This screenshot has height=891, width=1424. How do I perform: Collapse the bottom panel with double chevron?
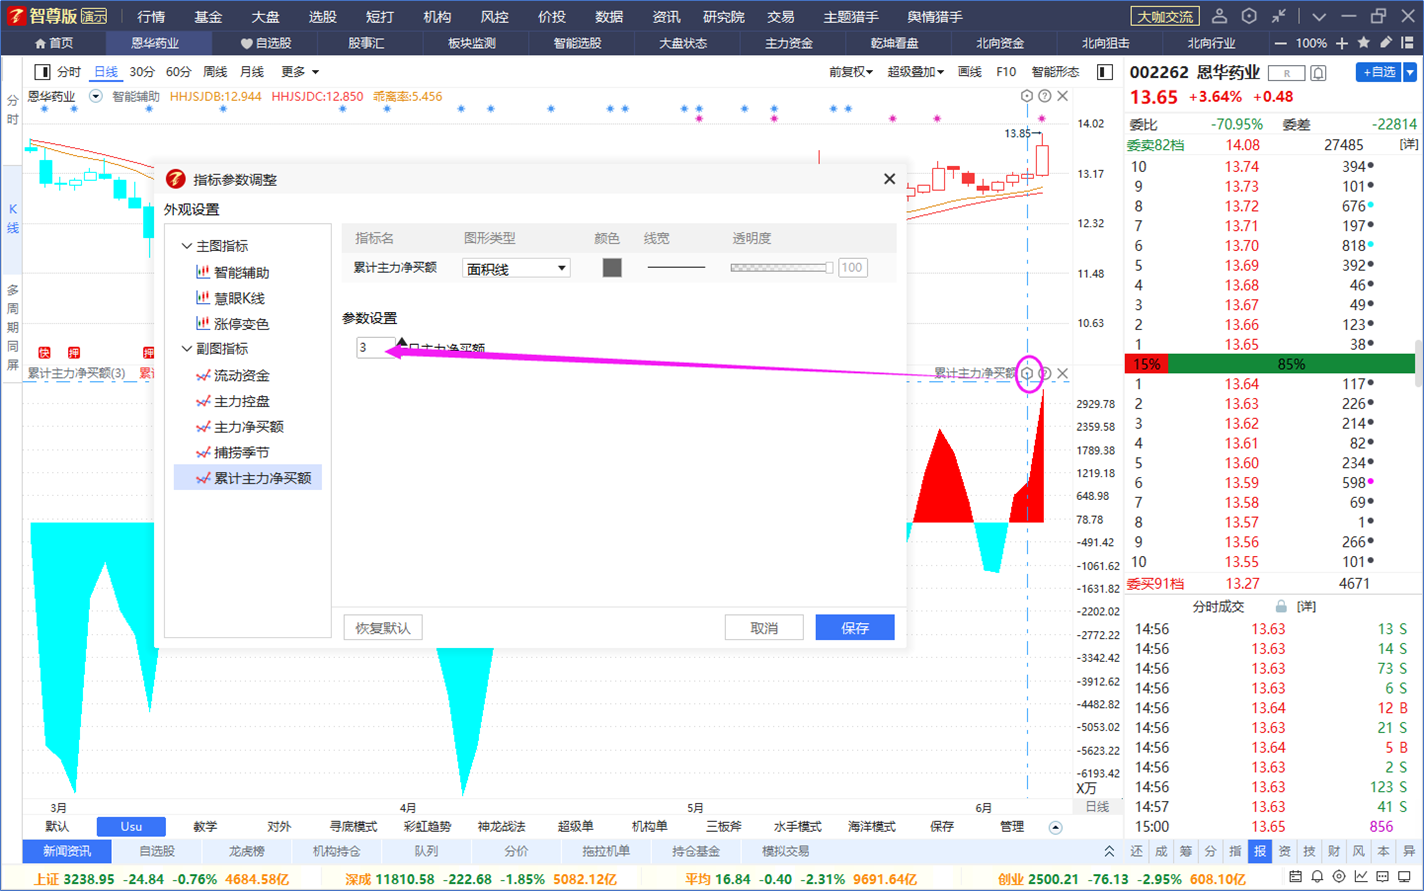coord(1109,852)
